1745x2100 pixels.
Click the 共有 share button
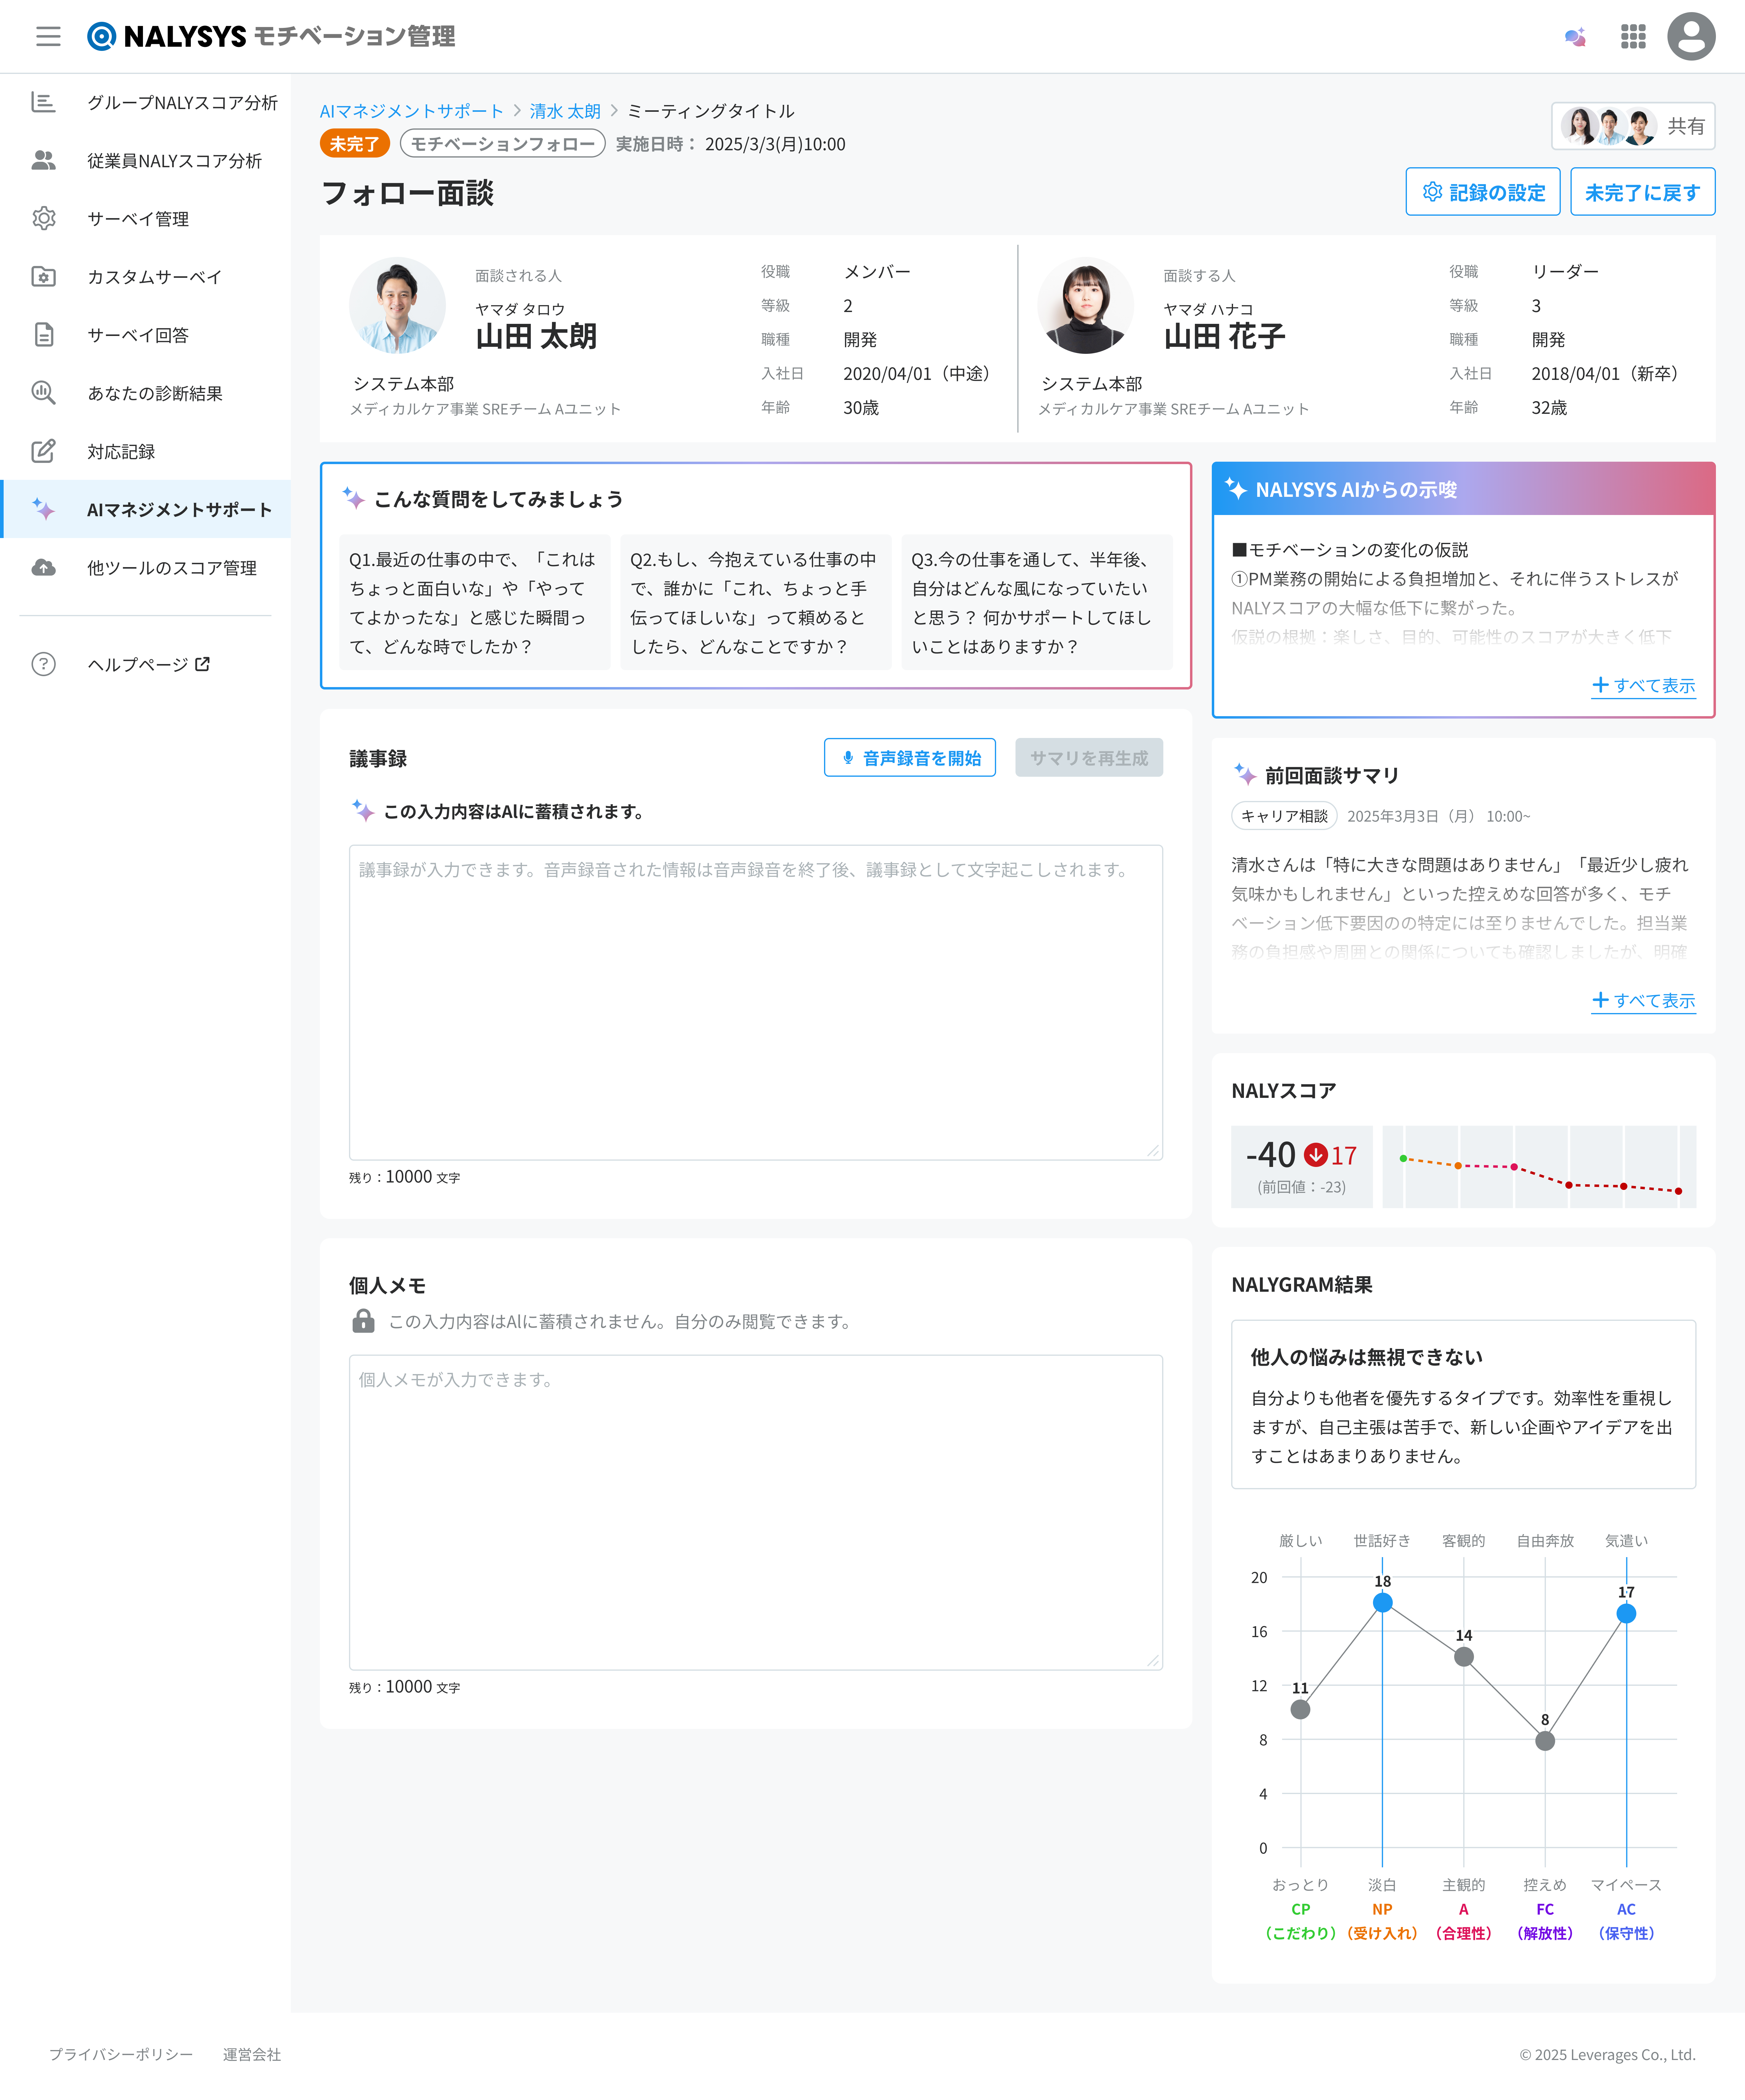click(x=1633, y=126)
